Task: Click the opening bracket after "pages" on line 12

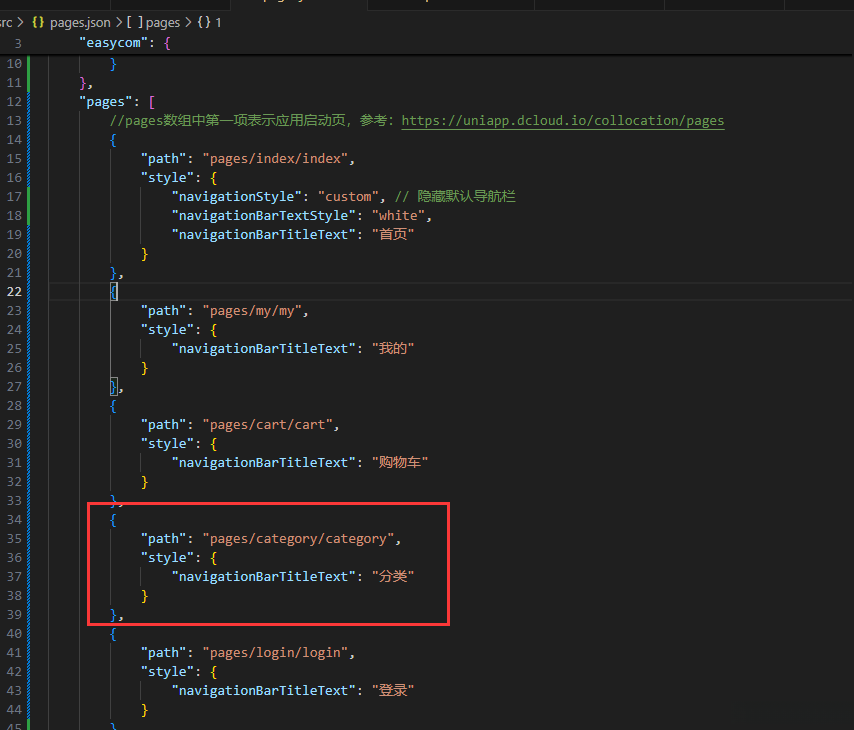Action: click(151, 101)
